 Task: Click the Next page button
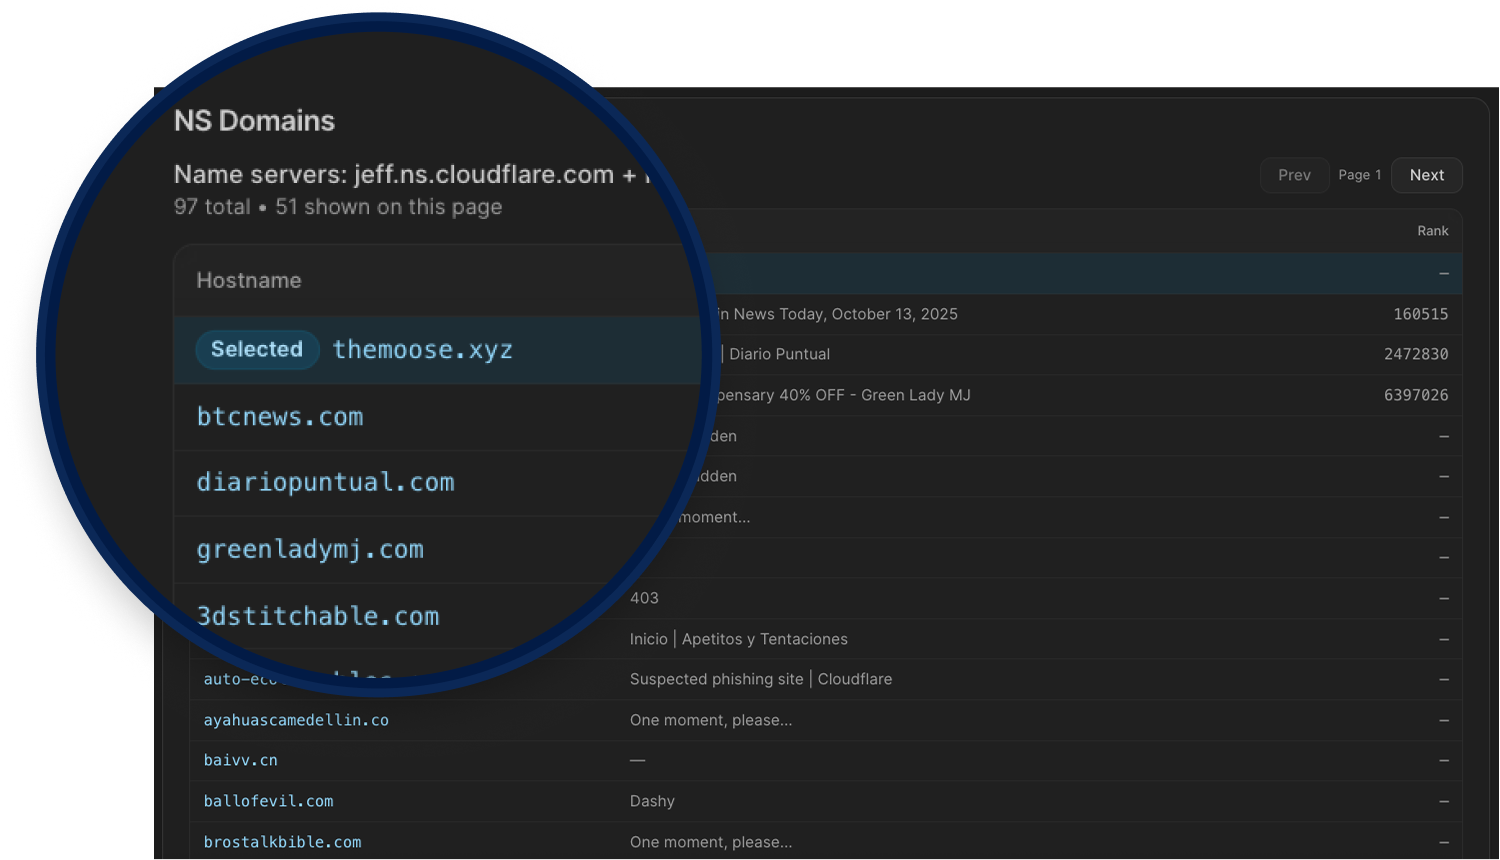[1426, 175]
